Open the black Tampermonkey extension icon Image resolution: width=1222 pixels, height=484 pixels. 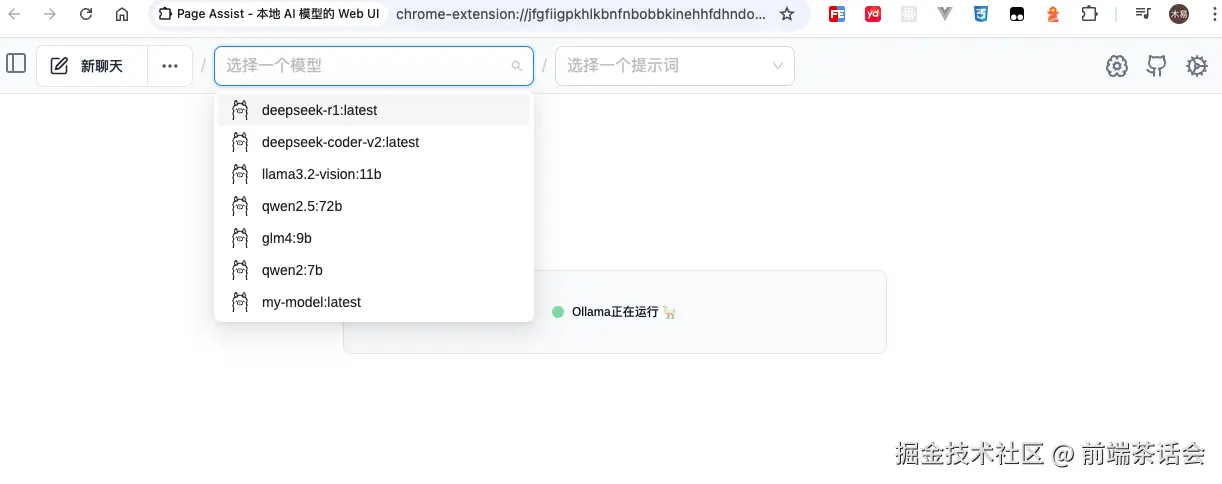tap(1017, 15)
